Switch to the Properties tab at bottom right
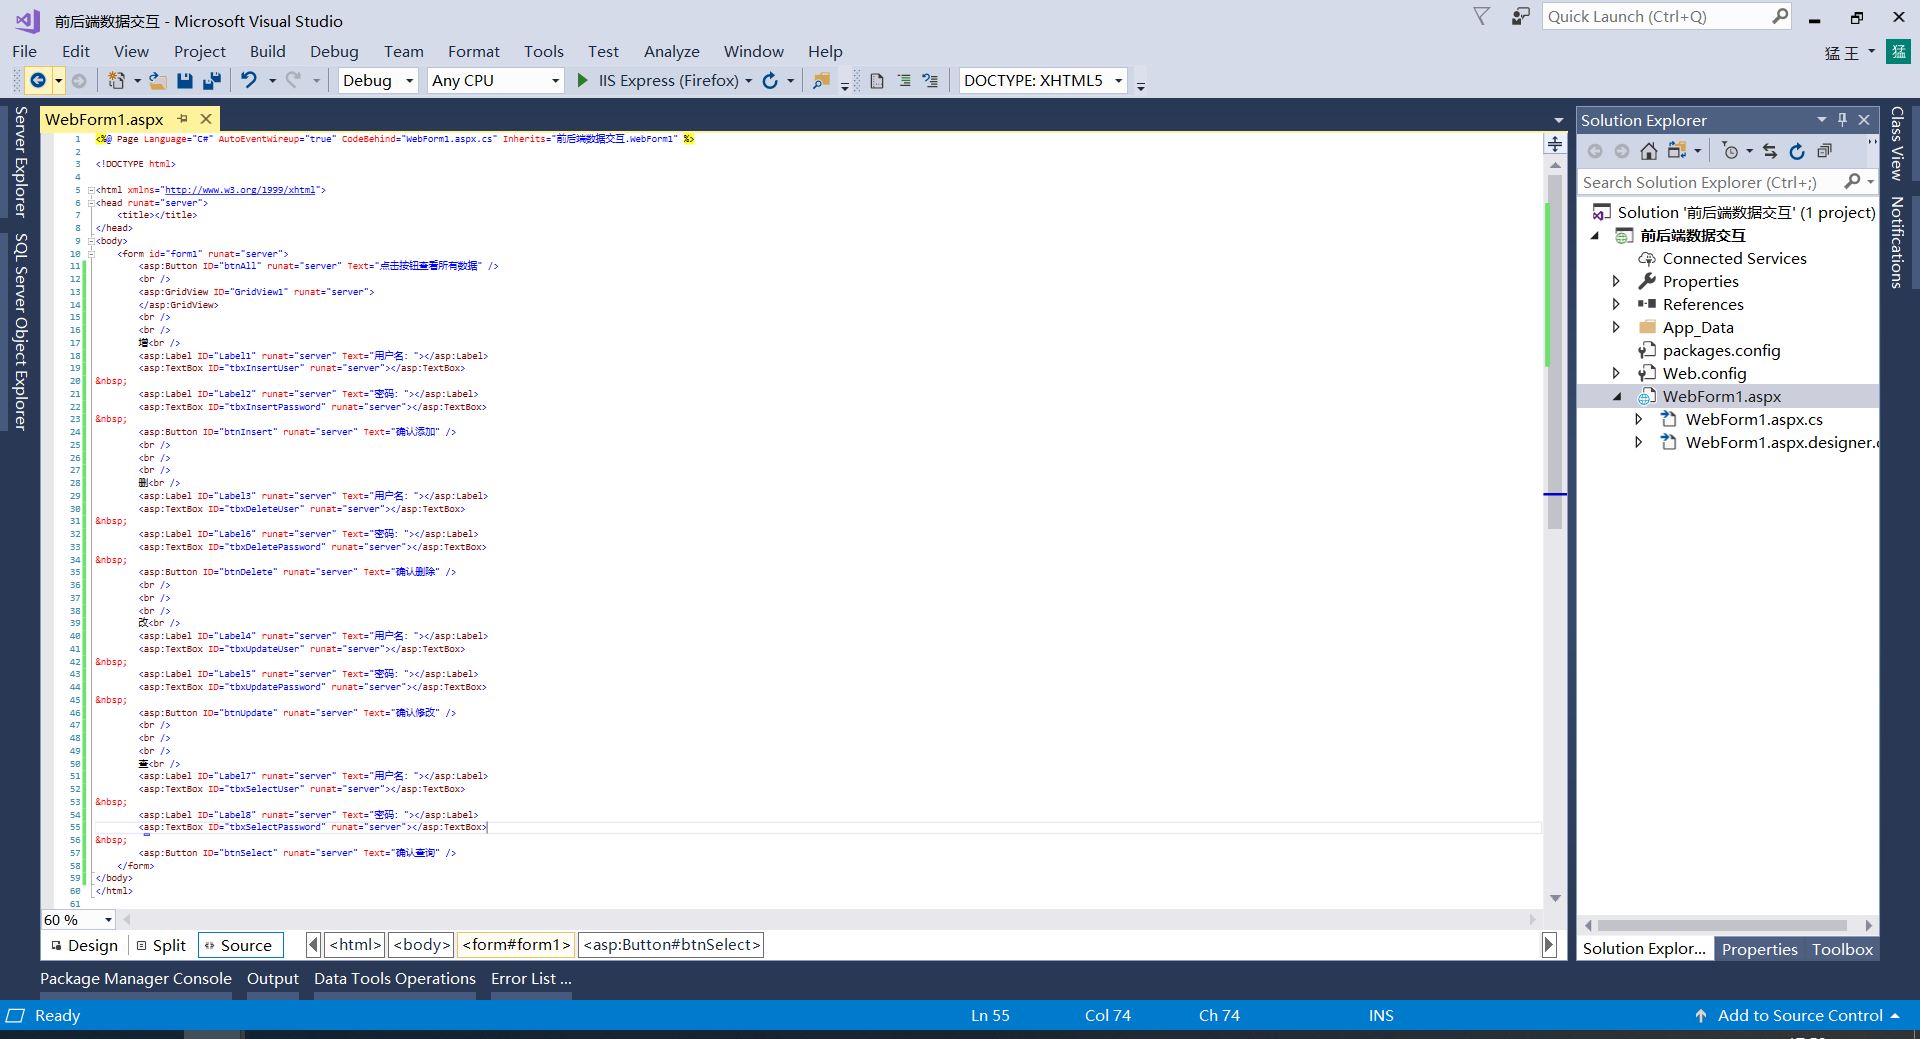The width and height of the screenshot is (1920, 1039). tap(1759, 949)
